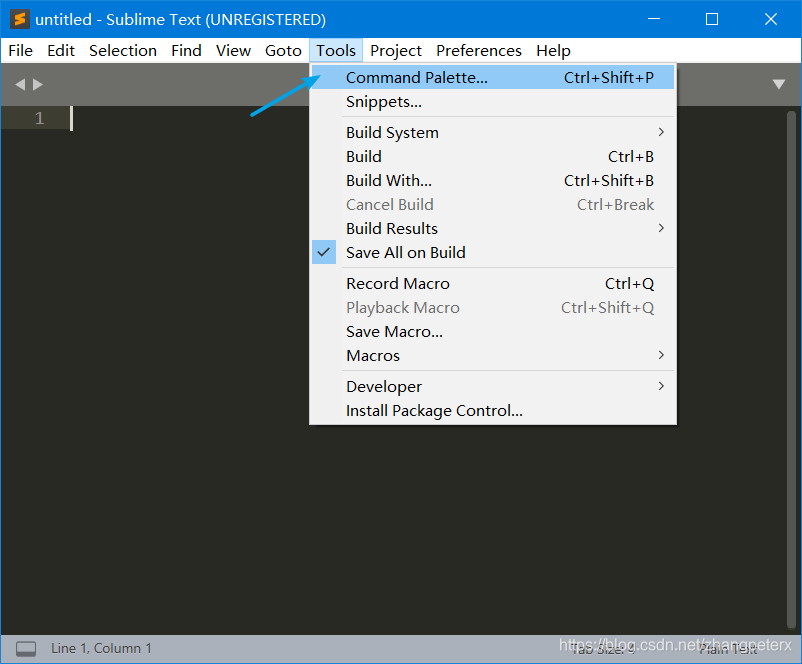Open Tab Size selector in status bar
Image resolution: width=802 pixels, height=664 pixels.
tap(604, 649)
